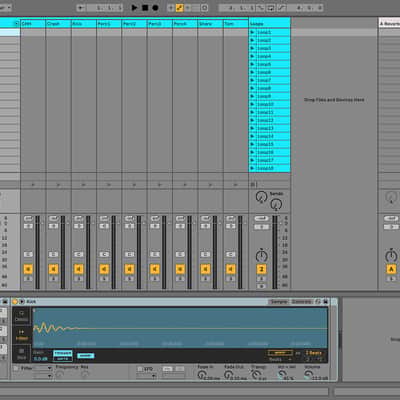Launch the Loop13 clip
The height and width of the screenshot is (400, 400).
click(x=252, y=128)
